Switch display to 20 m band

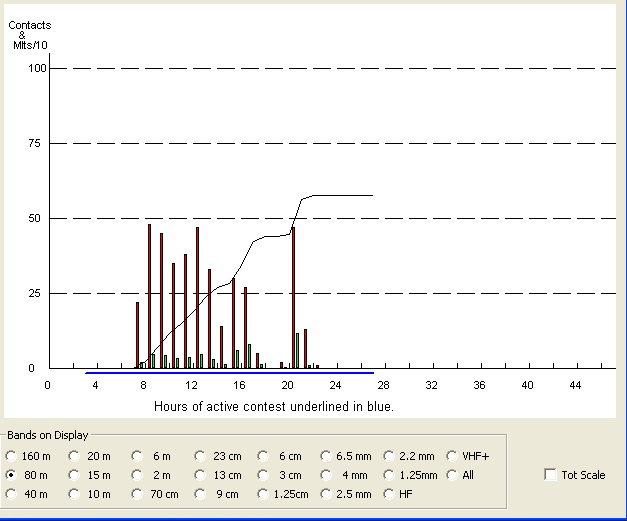74,455
